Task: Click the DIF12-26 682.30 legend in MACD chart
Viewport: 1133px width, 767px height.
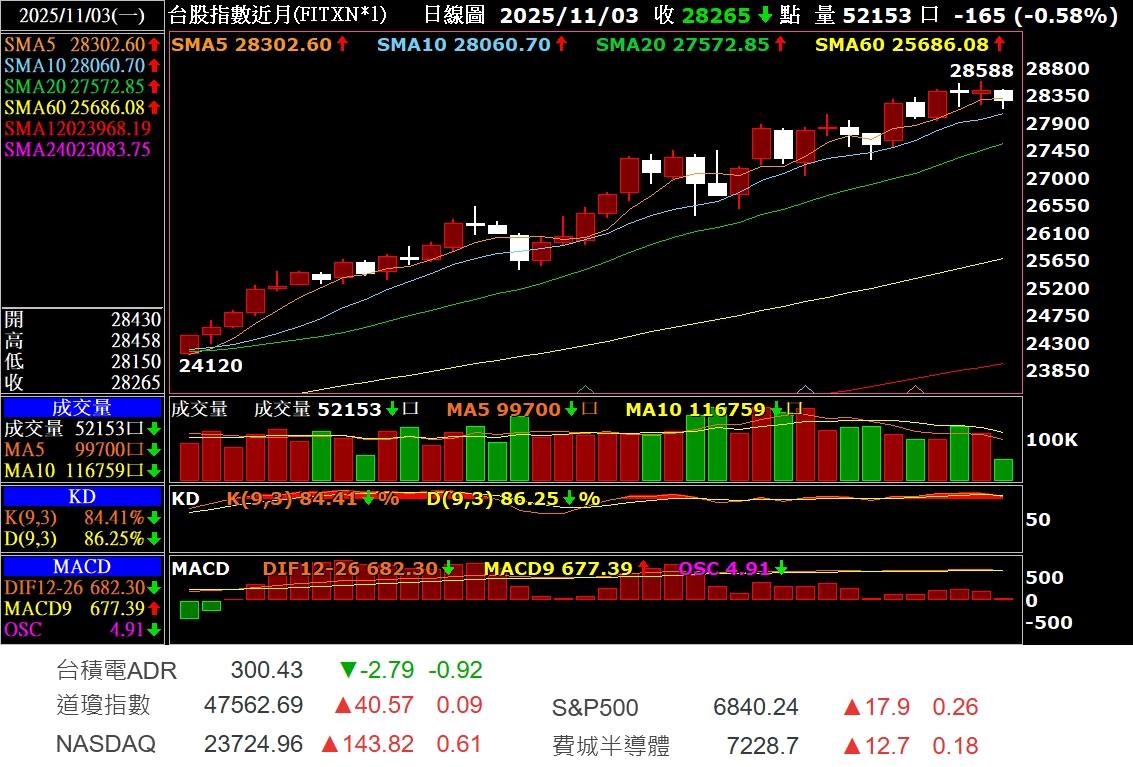Action: tap(358, 569)
